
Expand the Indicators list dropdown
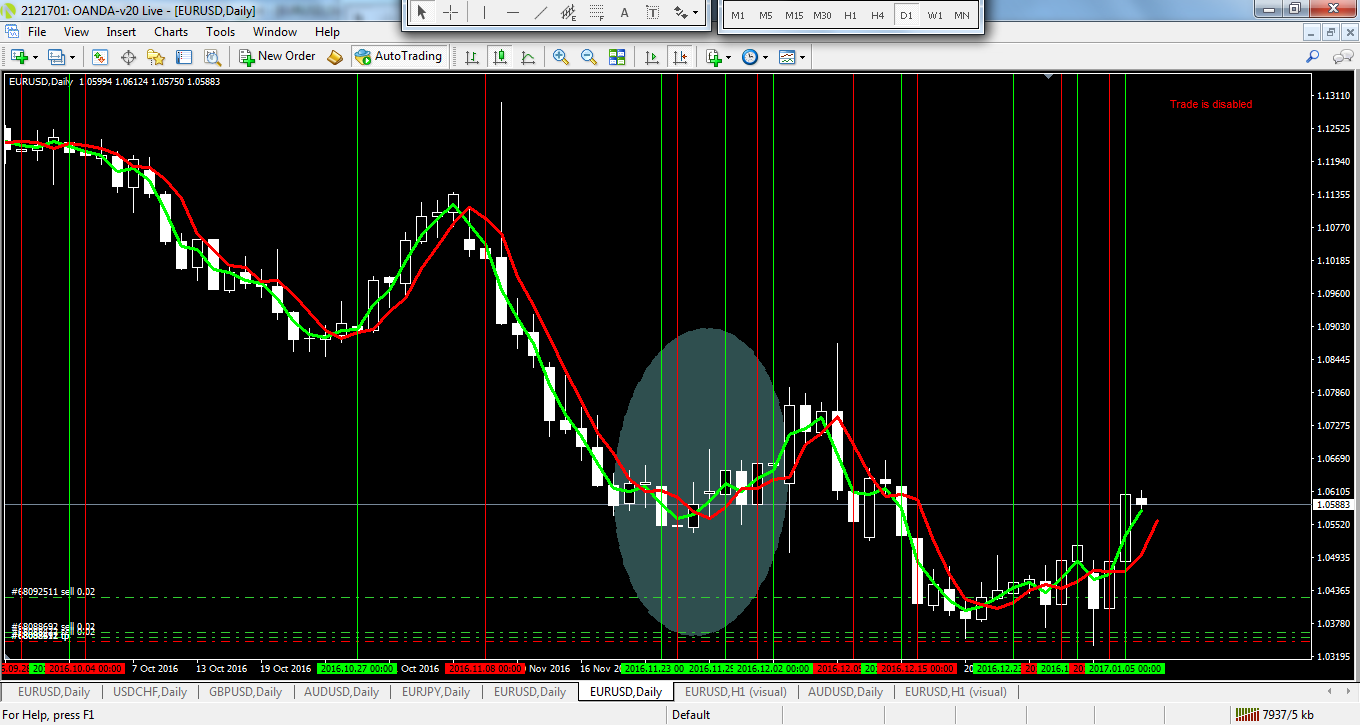tap(730, 58)
